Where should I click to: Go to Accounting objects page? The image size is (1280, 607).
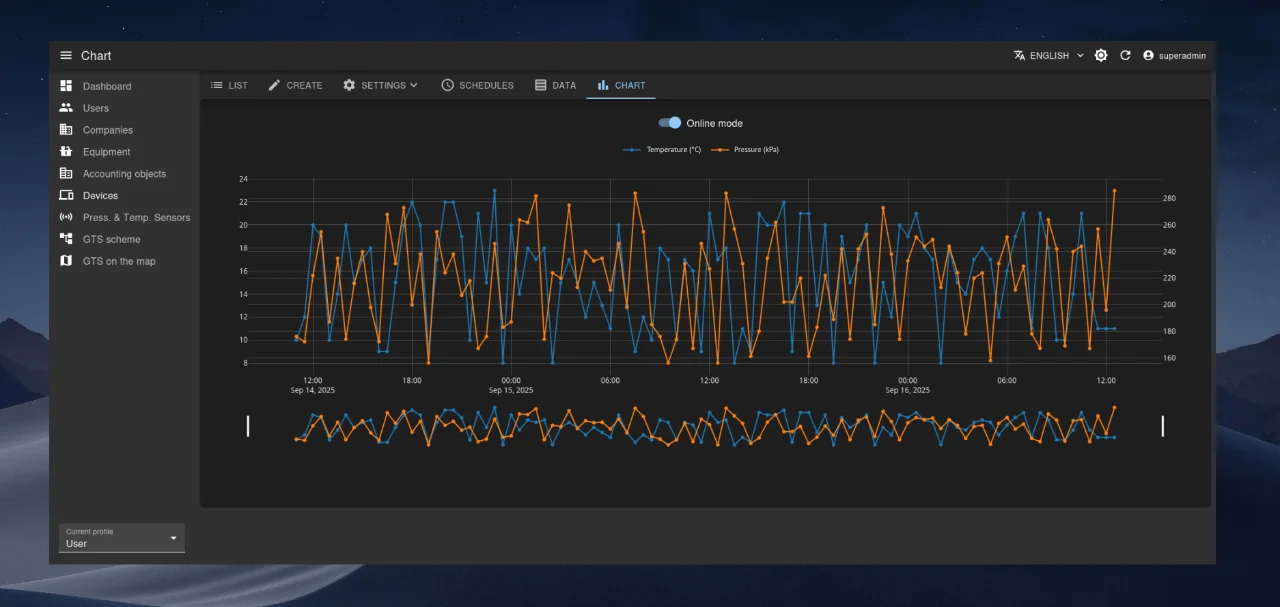(124, 174)
